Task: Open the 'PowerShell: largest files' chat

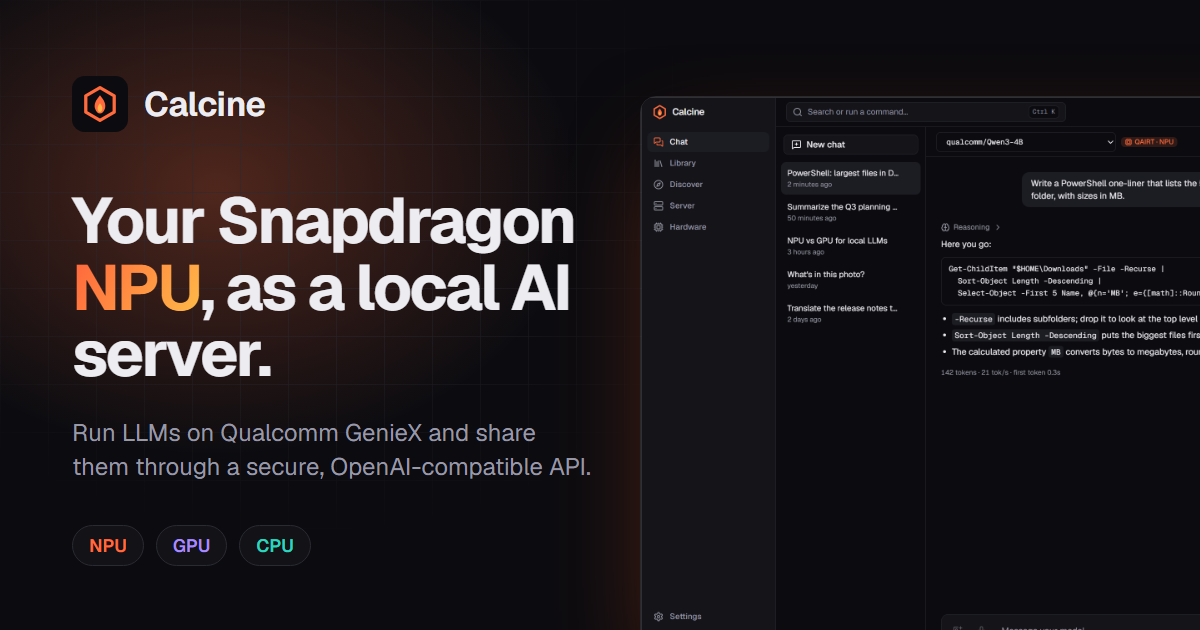Action: [850, 178]
